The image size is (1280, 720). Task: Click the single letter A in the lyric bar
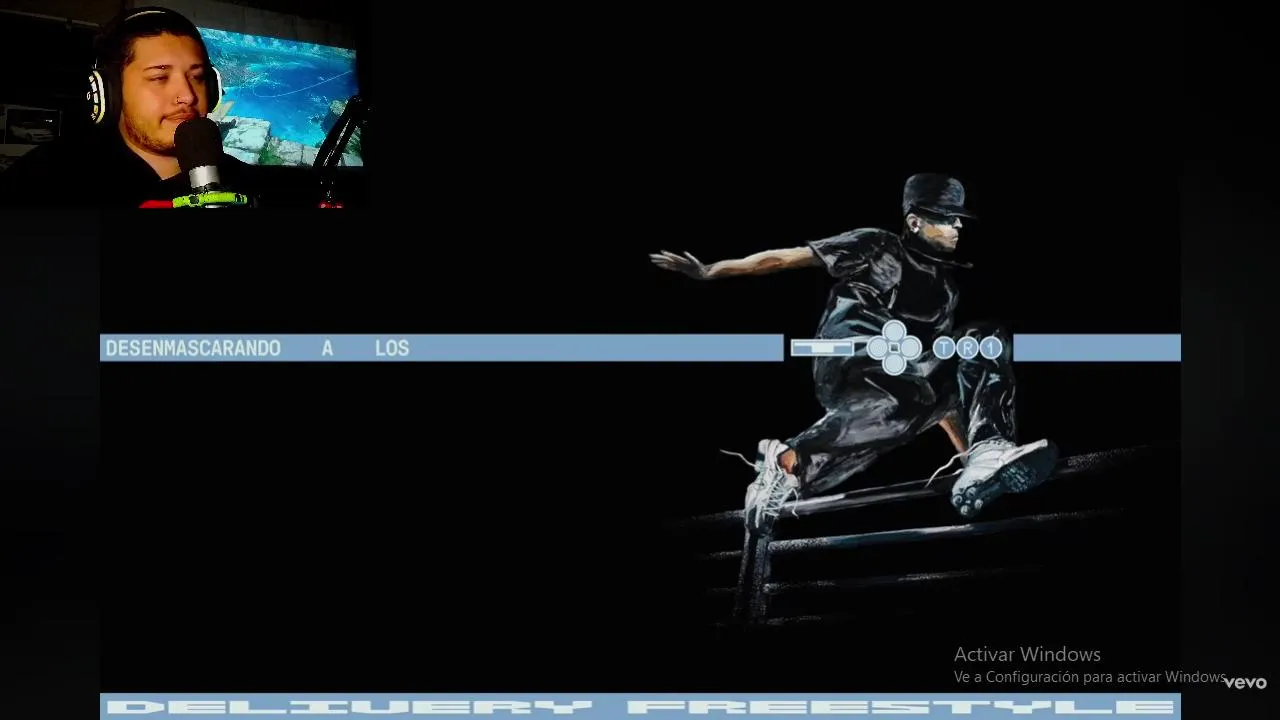[x=327, y=348]
